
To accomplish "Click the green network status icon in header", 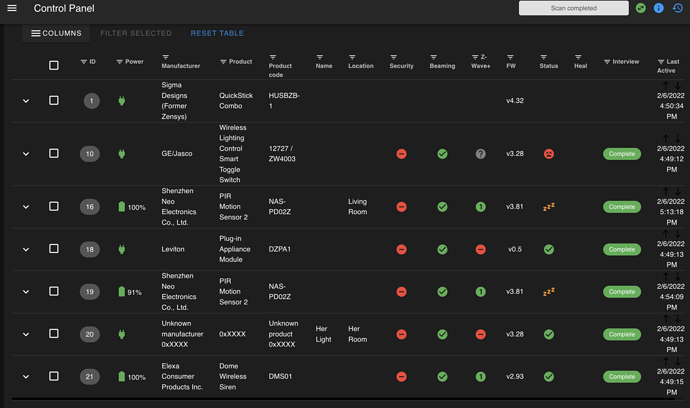I will click(641, 8).
